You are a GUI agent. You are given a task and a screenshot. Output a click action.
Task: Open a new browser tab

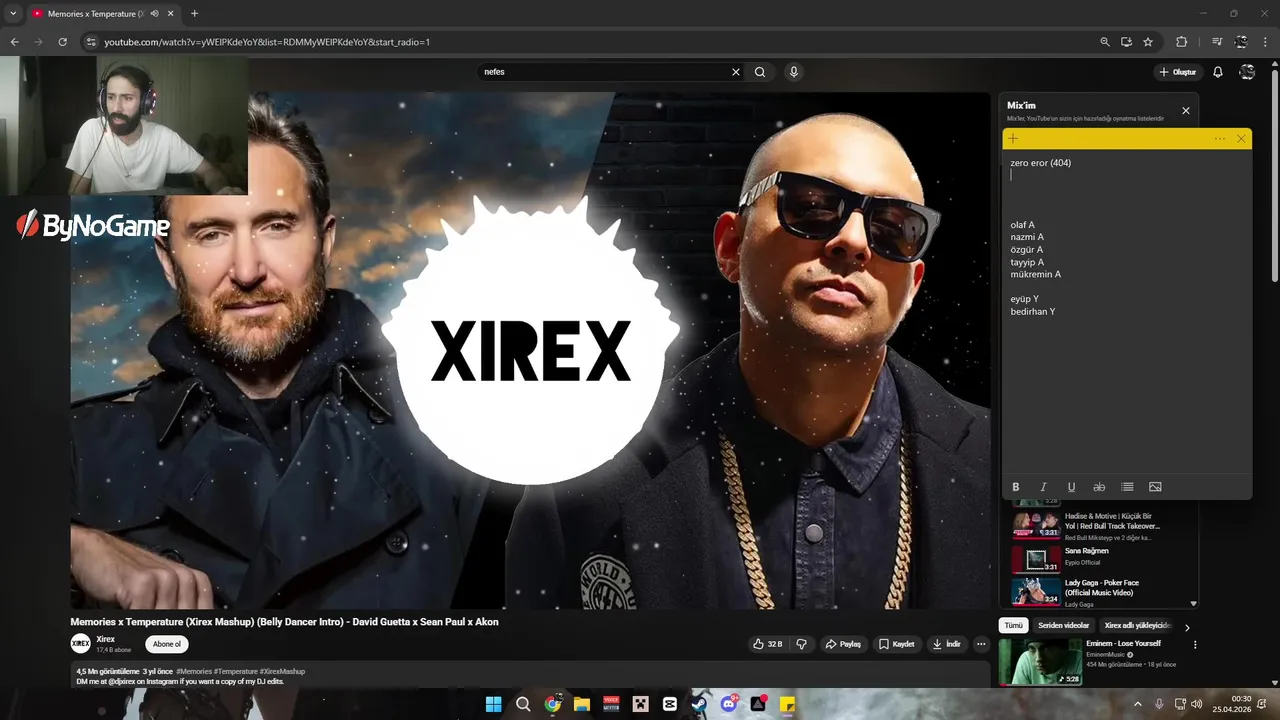tap(194, 14)
